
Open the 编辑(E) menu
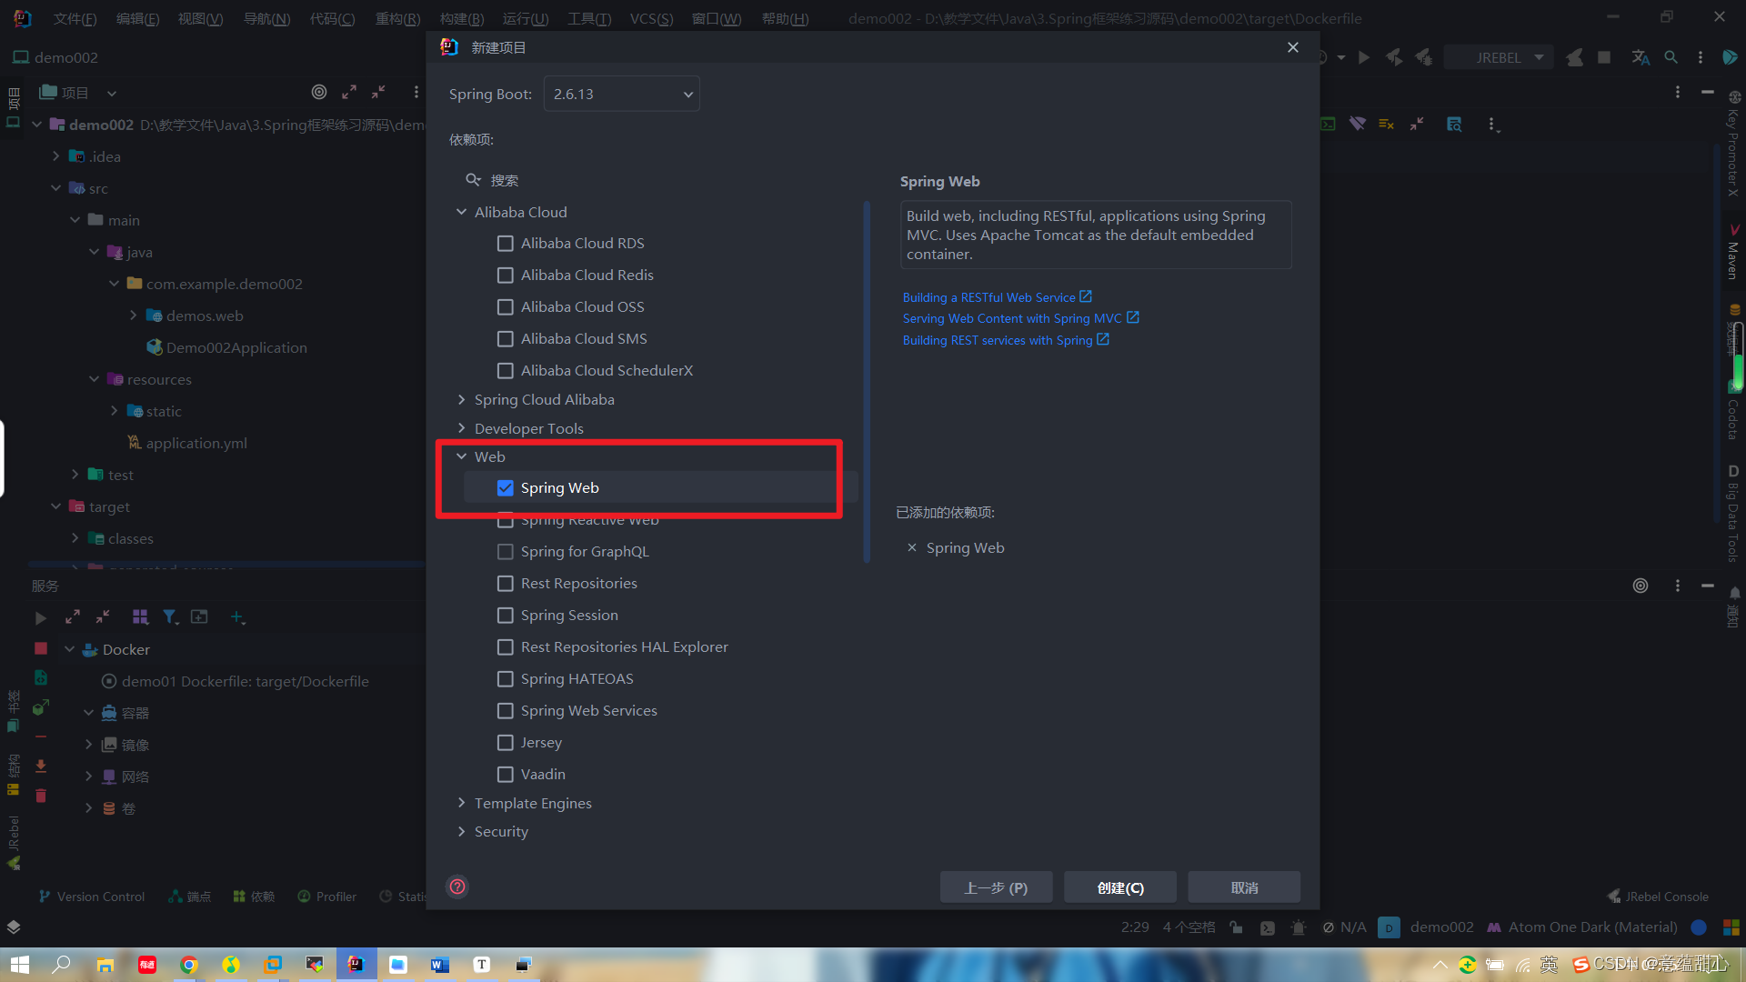pyautogui.click(x=137, y=18)
